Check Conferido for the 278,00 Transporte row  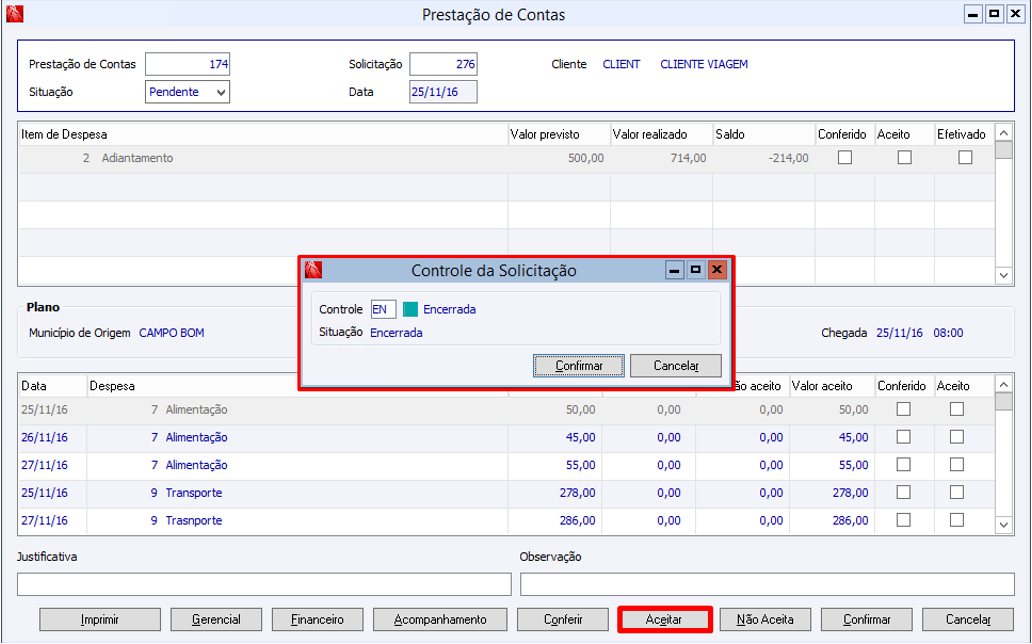pos(904,493)
